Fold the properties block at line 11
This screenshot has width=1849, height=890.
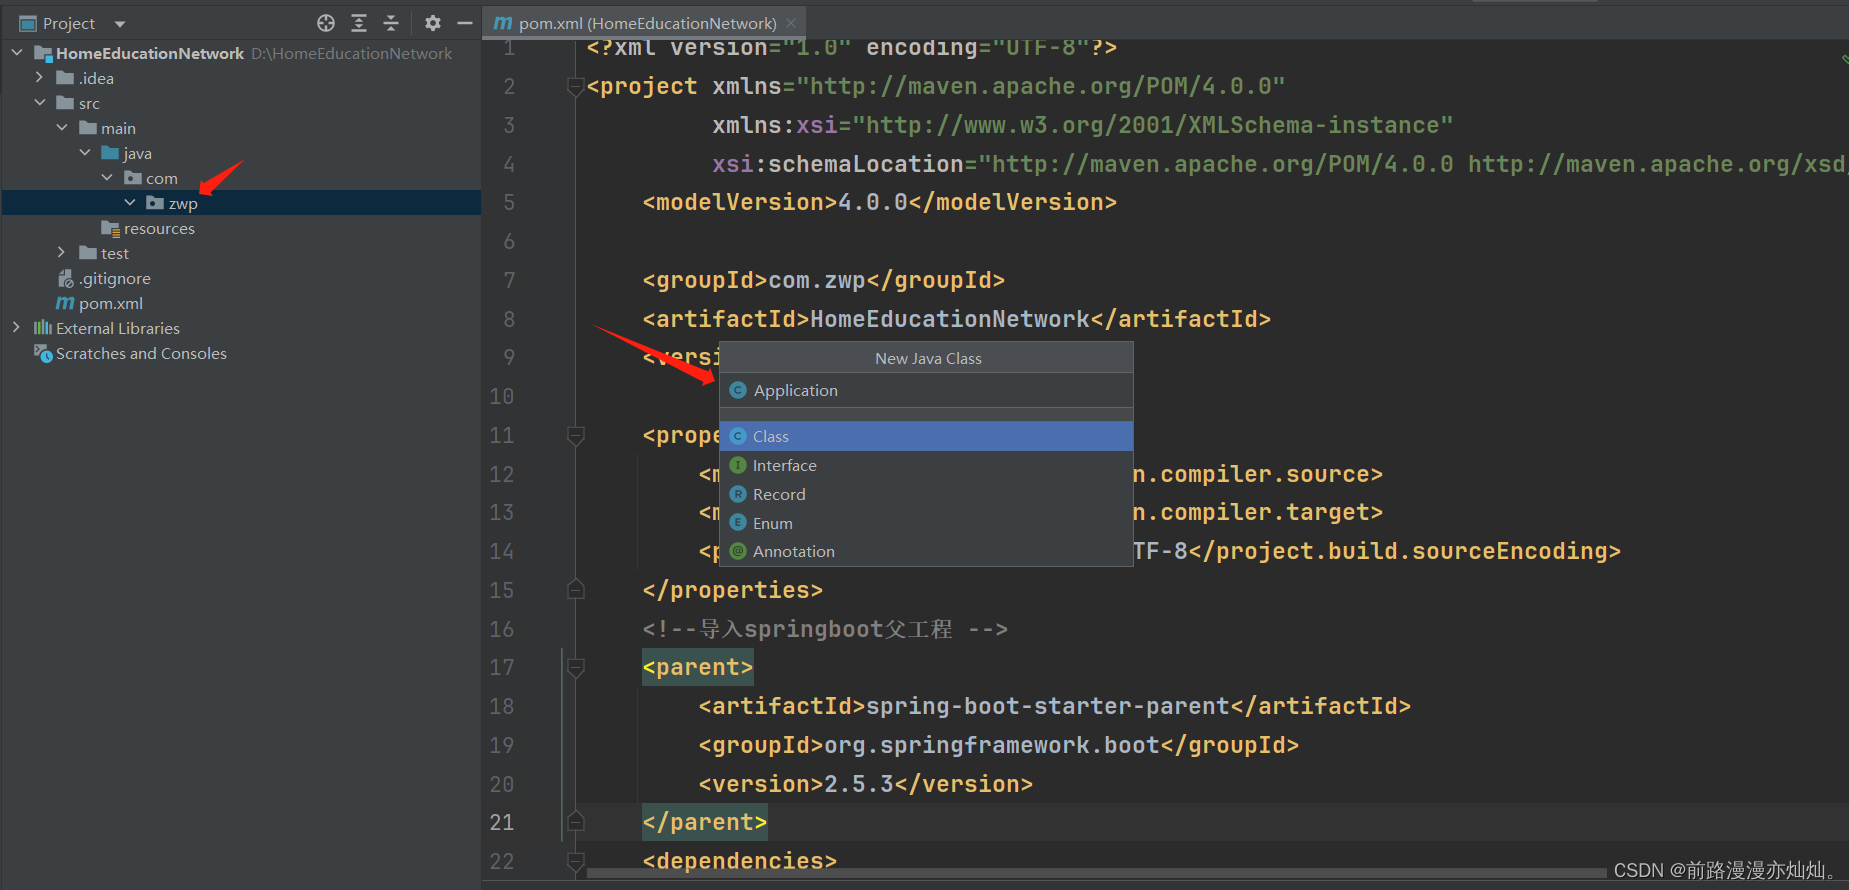(x=575, y=435)
